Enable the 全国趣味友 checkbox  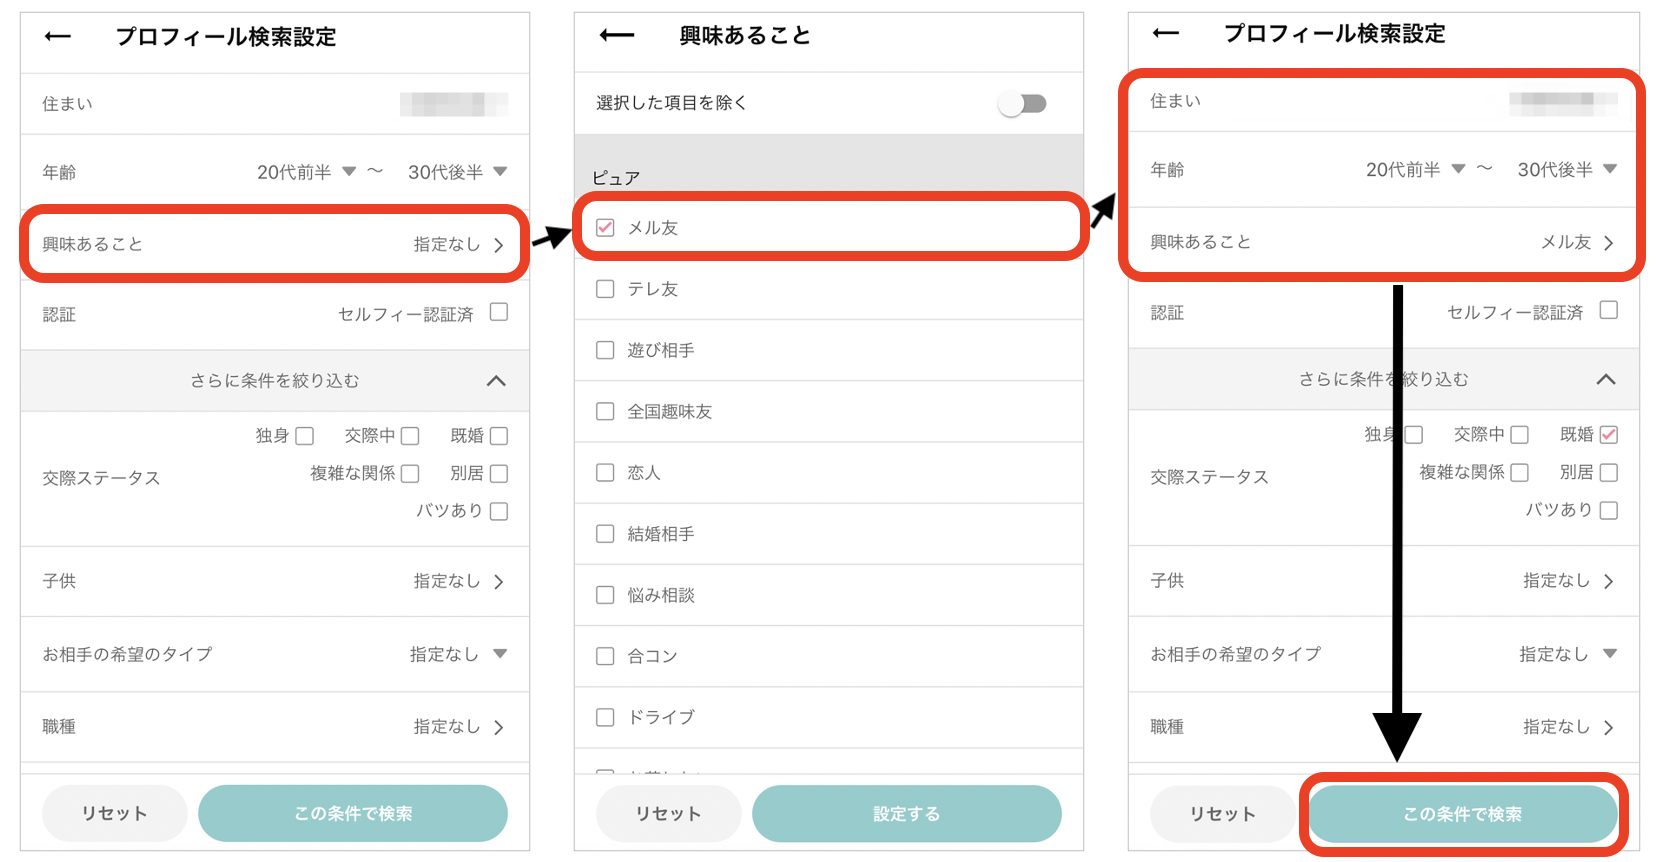[605, 411]
